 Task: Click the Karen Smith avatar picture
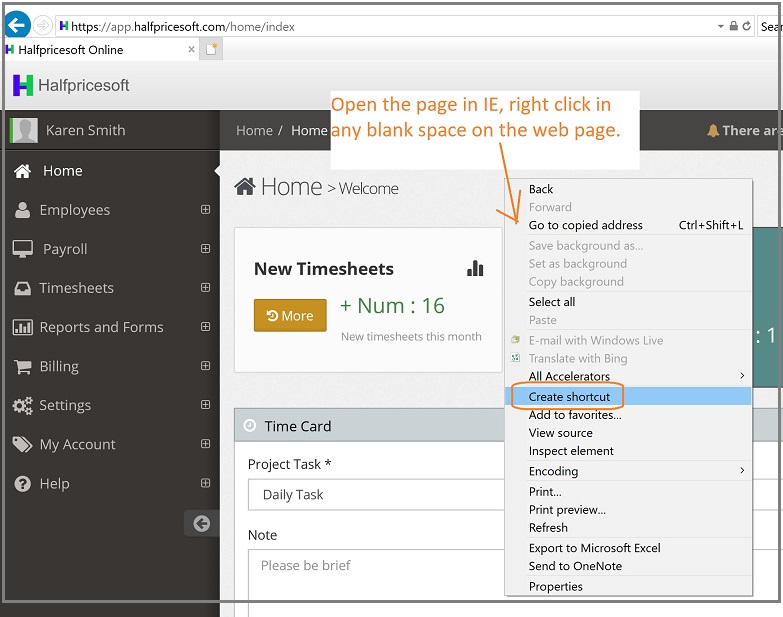pyautogui.click(x=24, y=130)
